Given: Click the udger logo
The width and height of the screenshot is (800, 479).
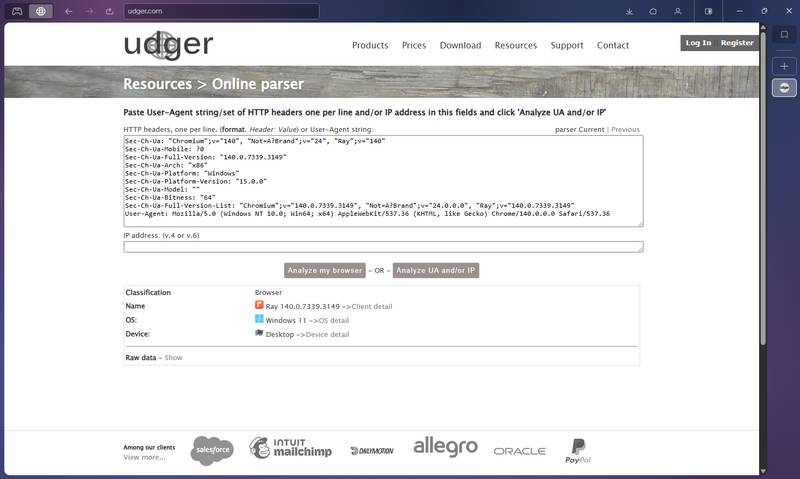Looking at the screenshot, I should [x=168, y=45].
